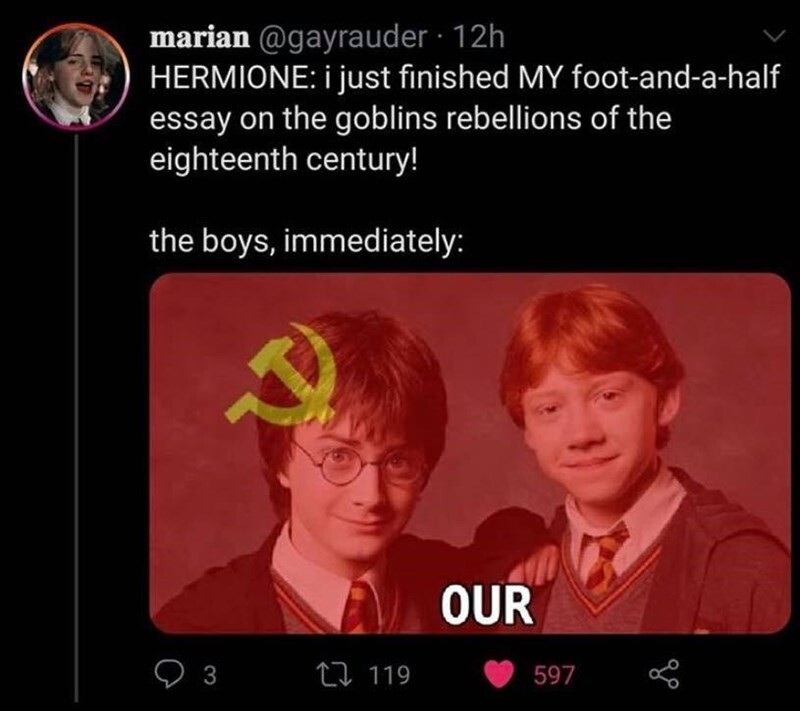Click the line 'the boys, immediately:'

(307, 241)
